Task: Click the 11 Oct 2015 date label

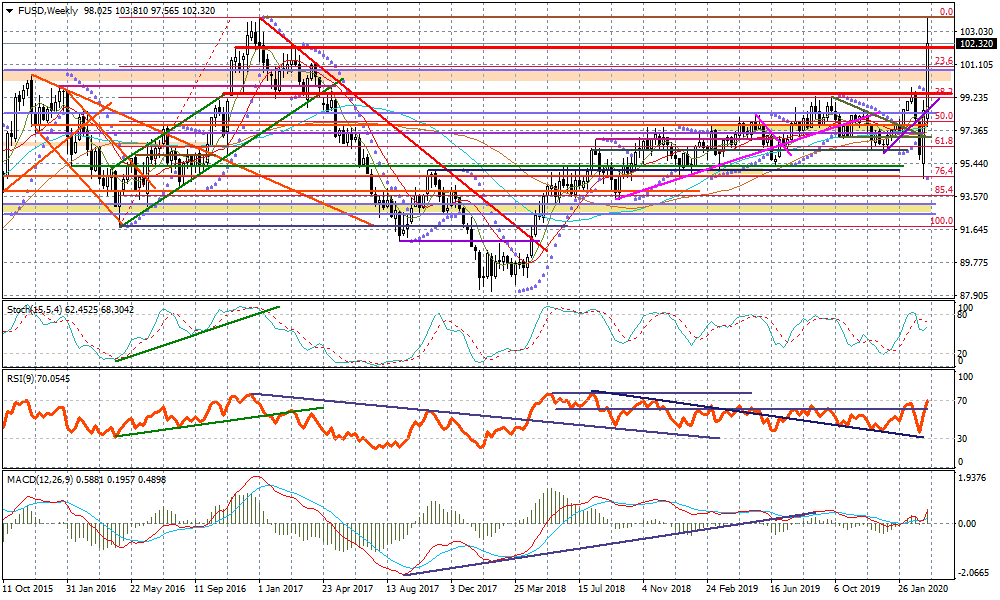Action: [27, 589]
